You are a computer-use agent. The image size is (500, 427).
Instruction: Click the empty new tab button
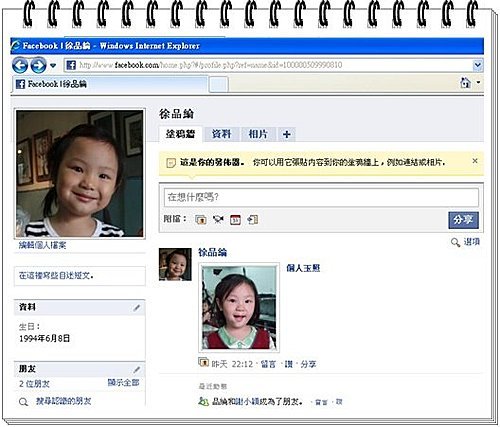219,84
